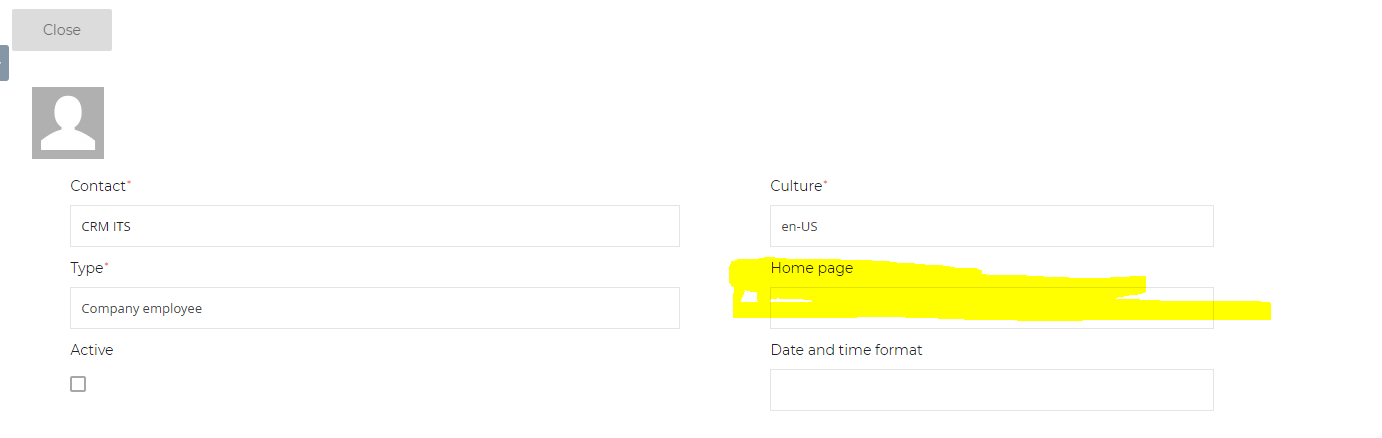
Task: Select the CRM ITS contact value text
Action: click(106, 227)
